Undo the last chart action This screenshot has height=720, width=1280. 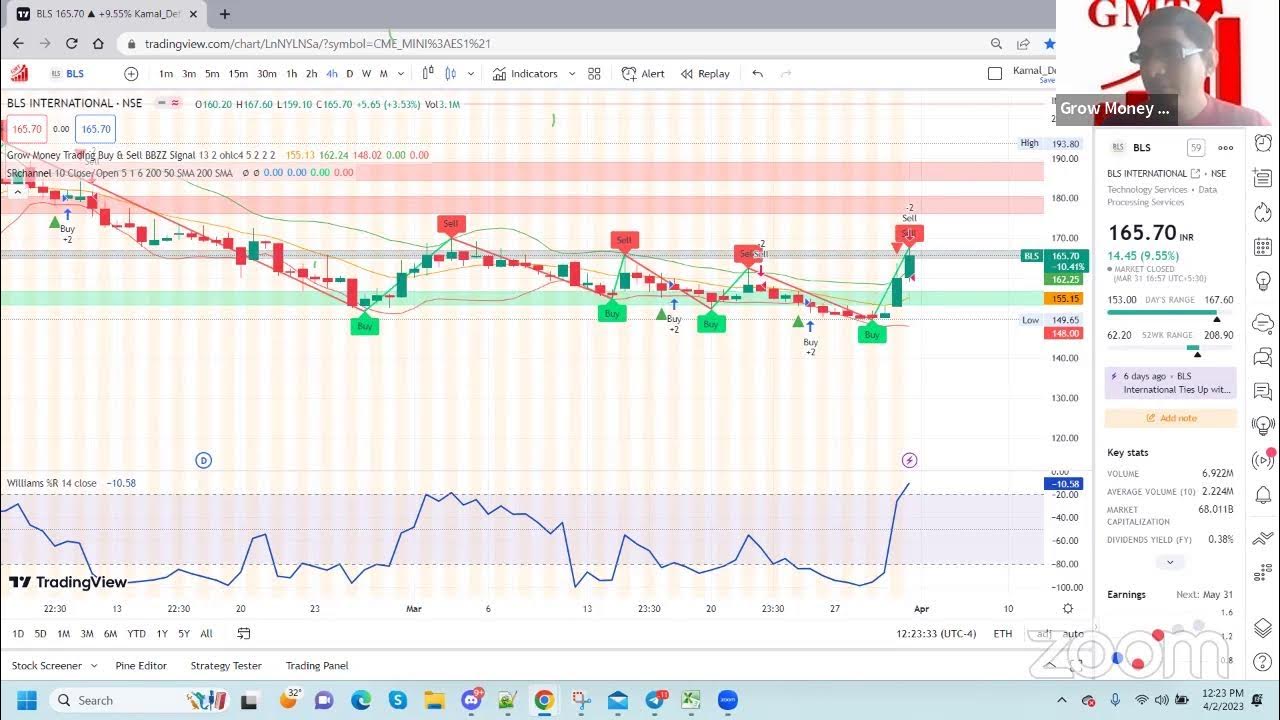757,74
